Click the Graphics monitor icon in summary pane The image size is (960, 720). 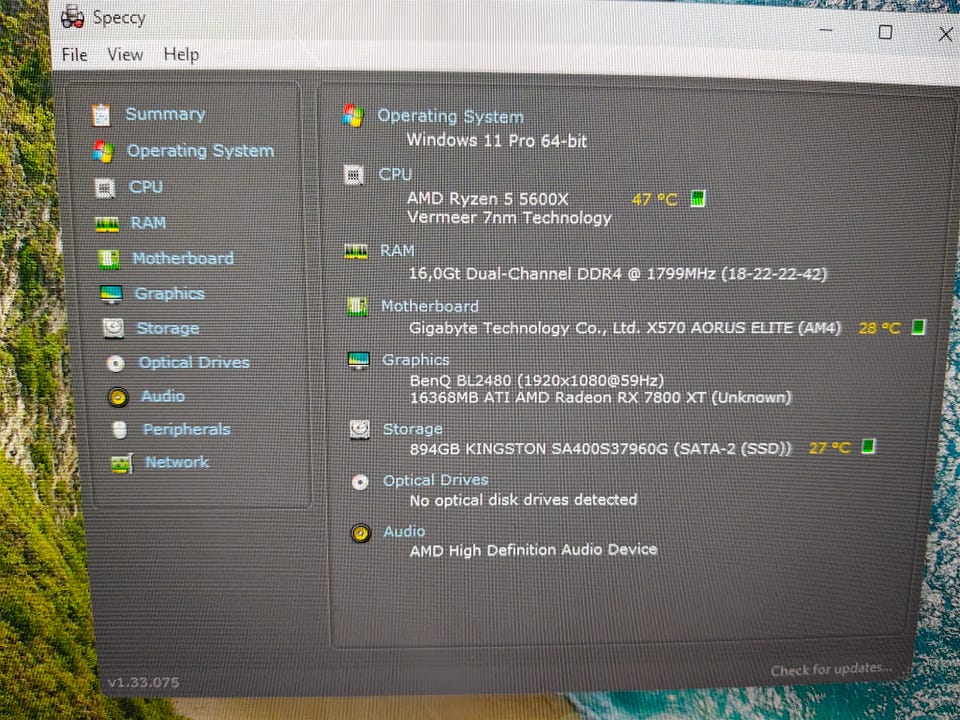coord(358,361)
